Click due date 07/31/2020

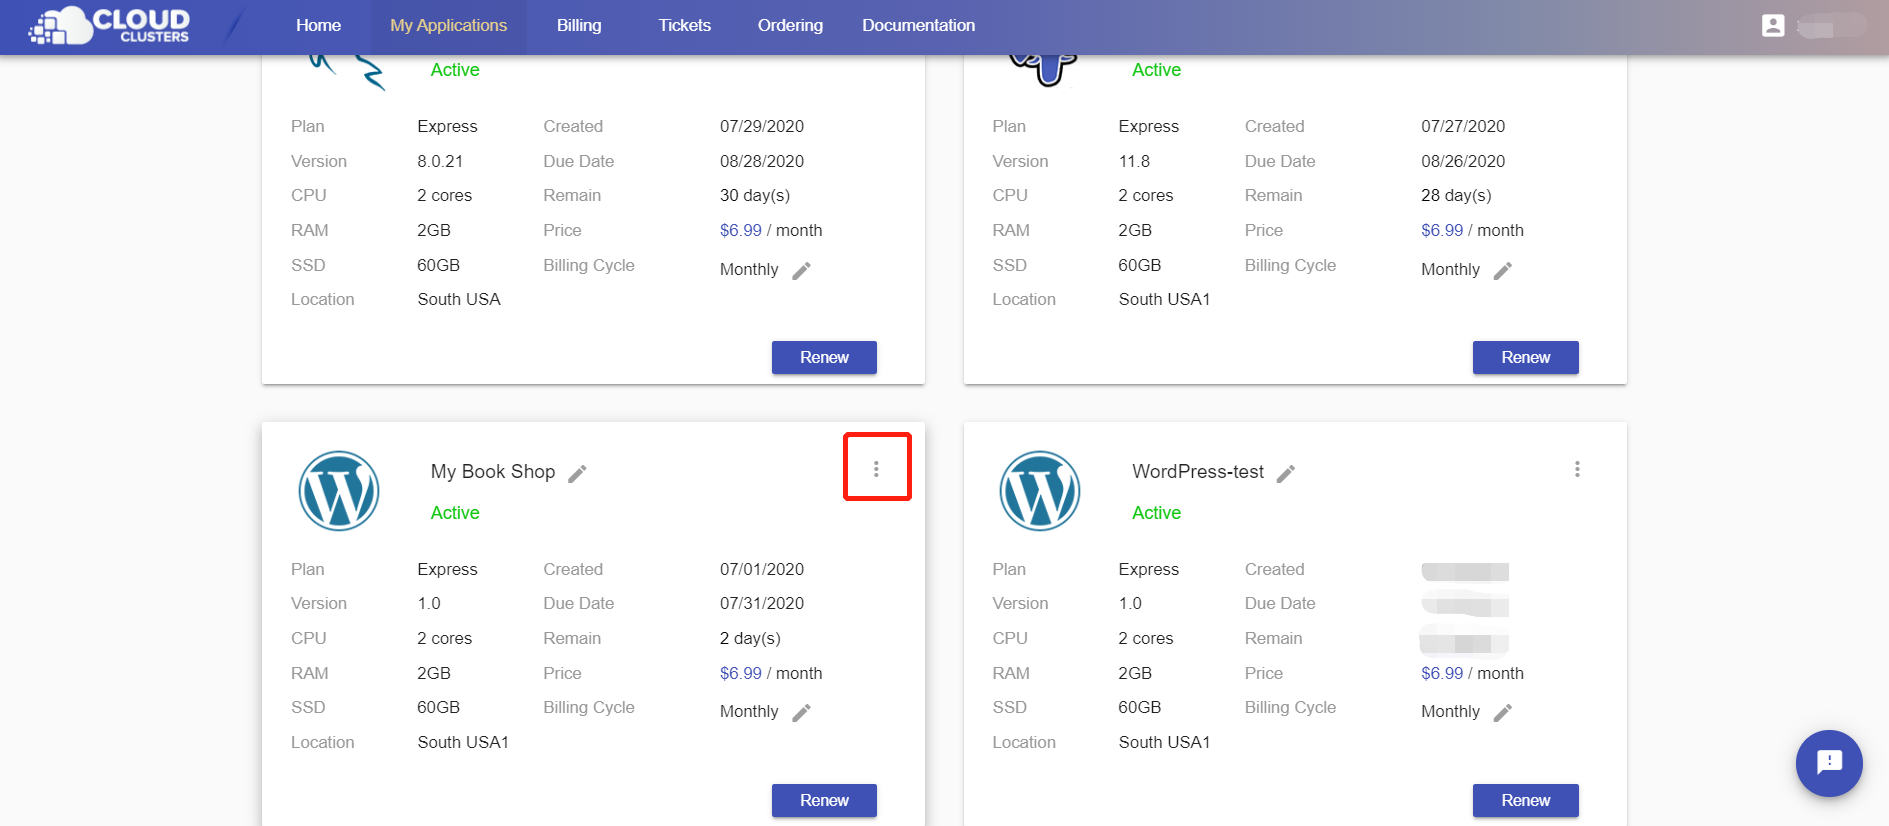(762, 604)
